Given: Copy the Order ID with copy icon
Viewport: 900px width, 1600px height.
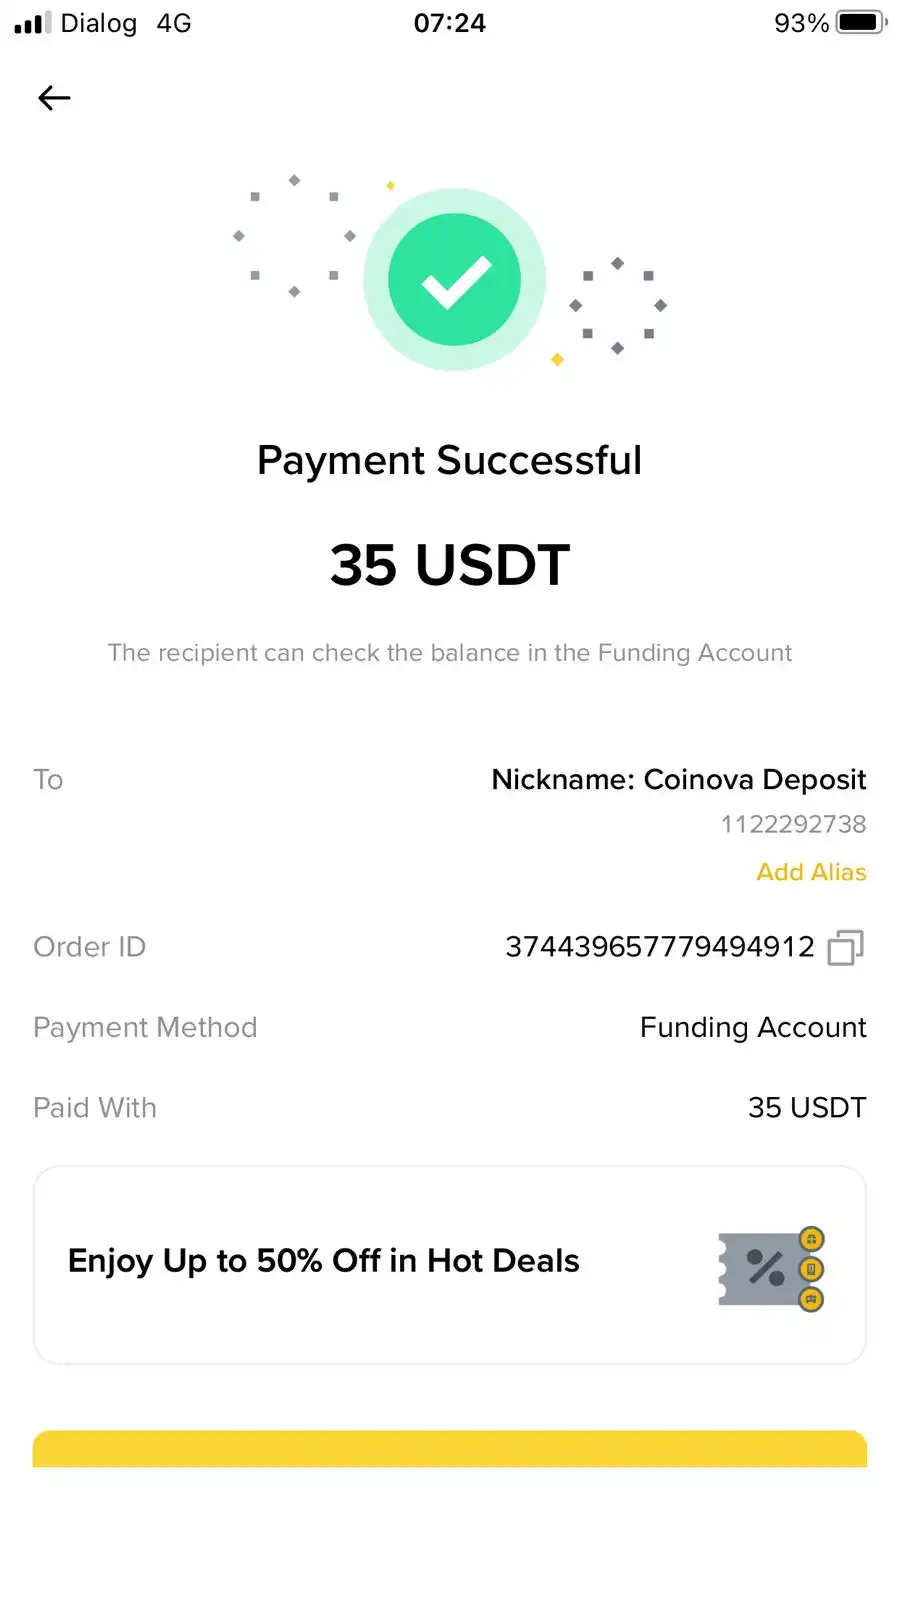Looking at the screenshot, I should pos(845,947).
